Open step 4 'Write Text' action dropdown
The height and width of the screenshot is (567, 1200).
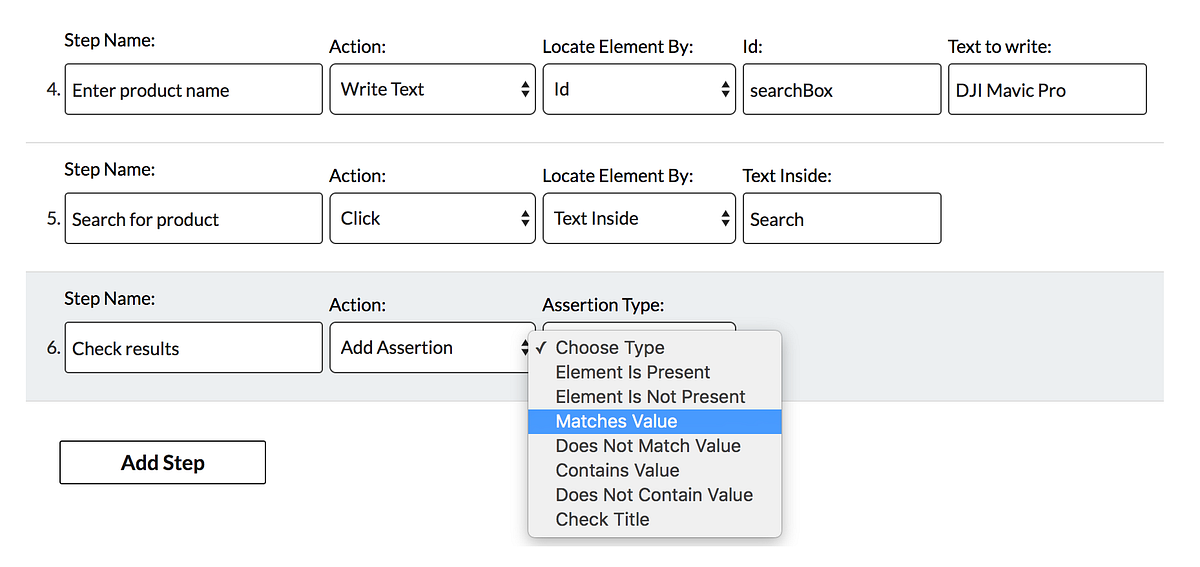(x=432, y=90)
